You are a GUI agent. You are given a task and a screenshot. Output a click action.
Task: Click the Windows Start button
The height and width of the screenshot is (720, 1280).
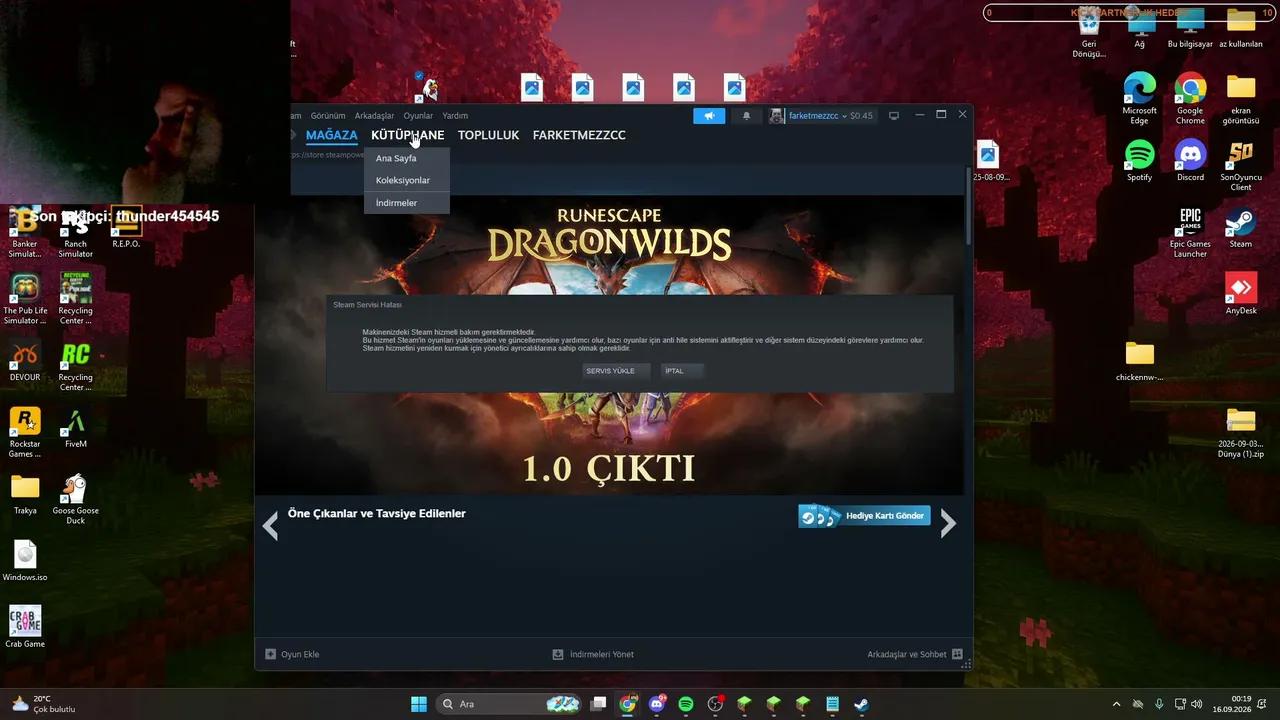pyautogui.click(x=419, y=704)
